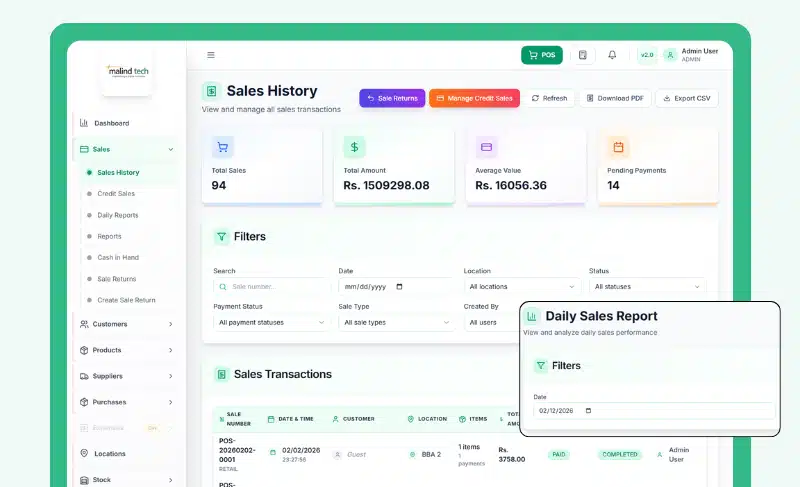Click the COMPLETED status badge
This screenshot has height=487, width=800.
click(x=620, y=454)
